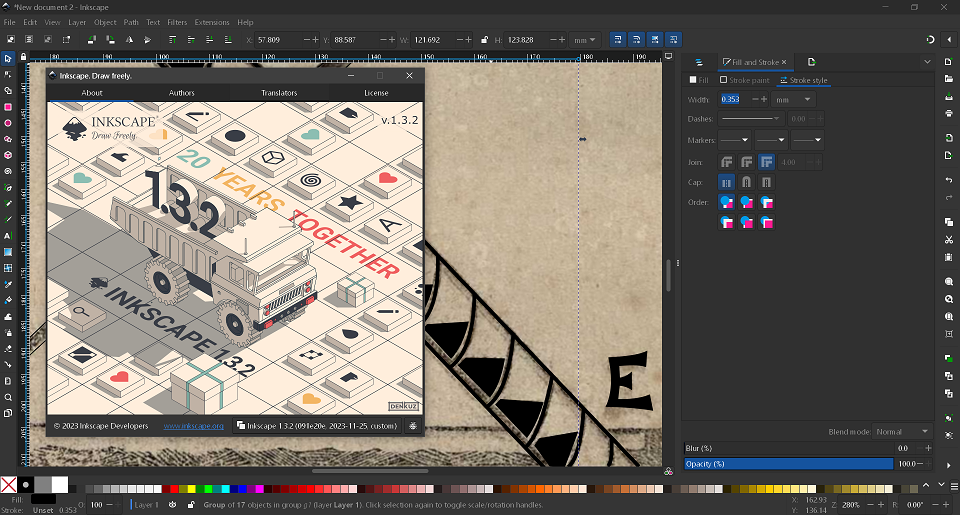Toggle the Layer 1 lock icon
The image size is (960, 515).
tap(191, 505)
